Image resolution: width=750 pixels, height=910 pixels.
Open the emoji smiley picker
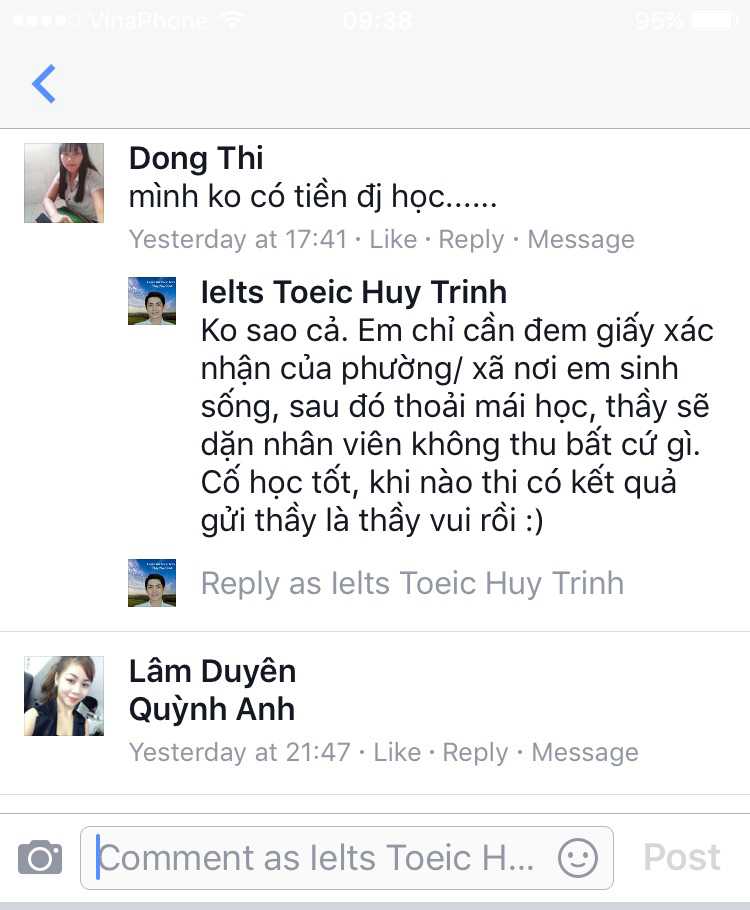click(x=578, y=858)
